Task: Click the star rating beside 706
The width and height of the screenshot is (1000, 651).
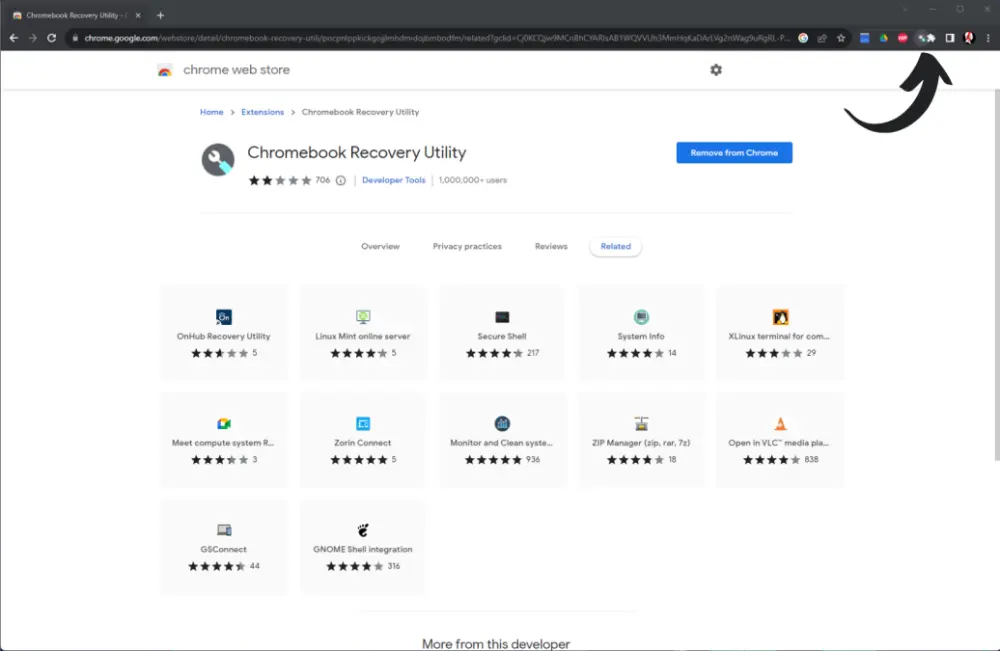Action: pos(280,180)
